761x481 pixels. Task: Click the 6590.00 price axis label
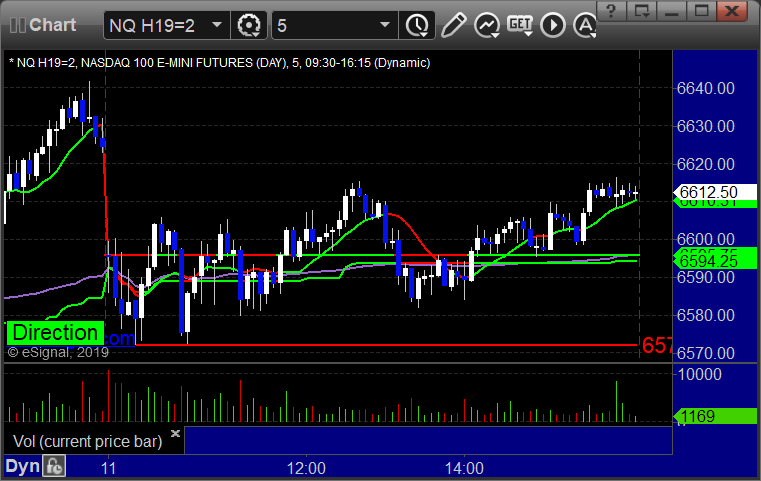[706, 277]
